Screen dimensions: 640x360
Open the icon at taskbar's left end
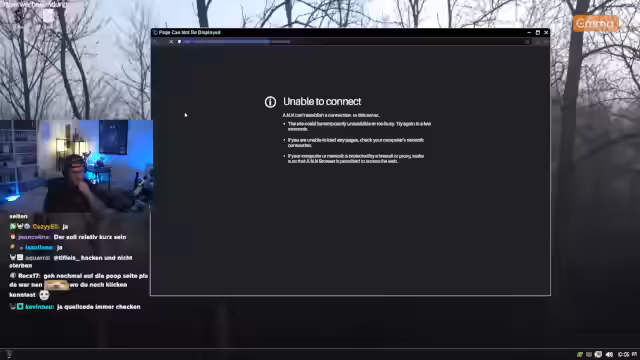pyautogui.click(x=9, y=354)
